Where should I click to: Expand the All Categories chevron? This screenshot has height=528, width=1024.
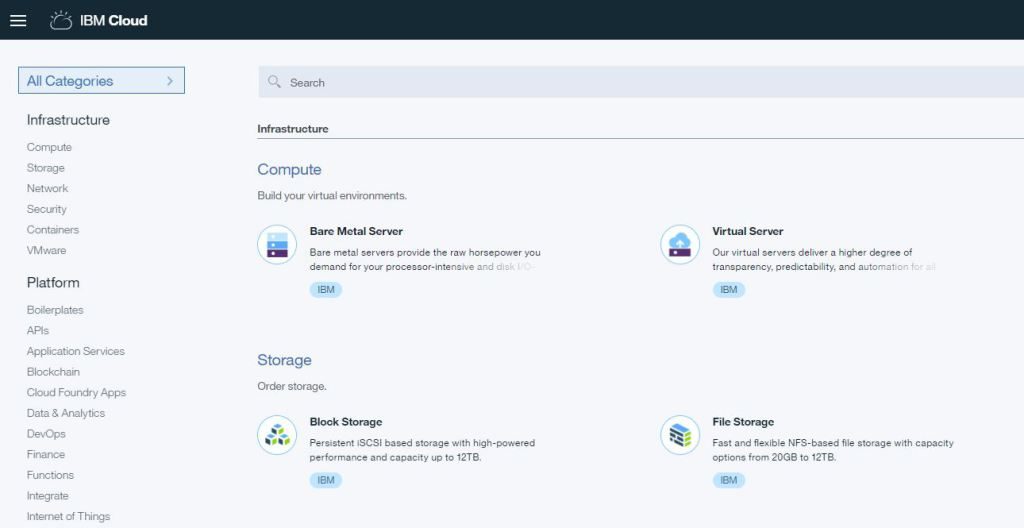(x=170, y=81)
